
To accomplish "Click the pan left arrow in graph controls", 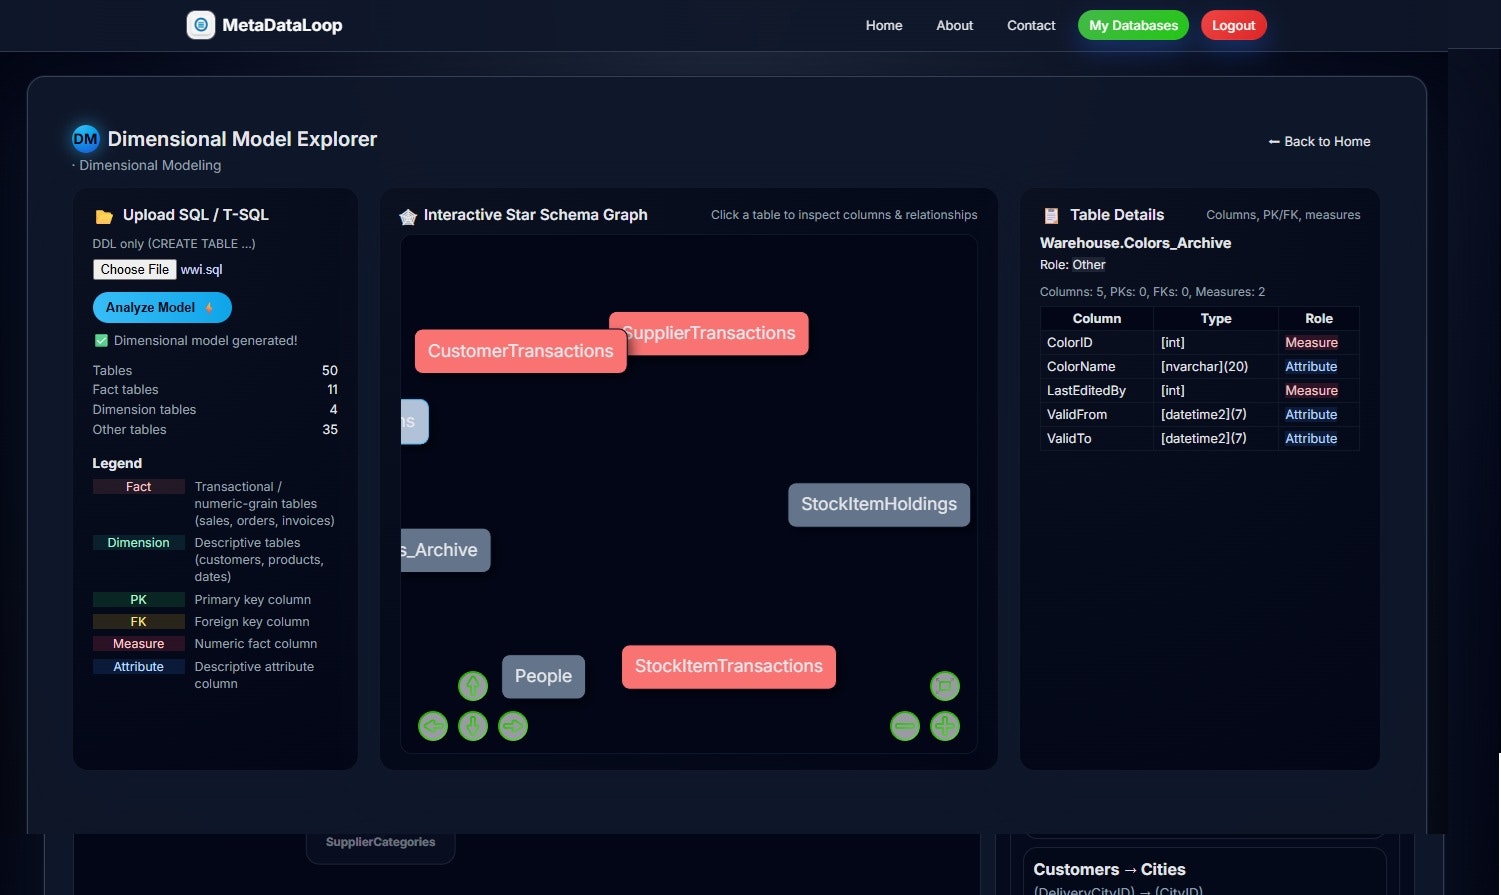I will pos(433,726).
